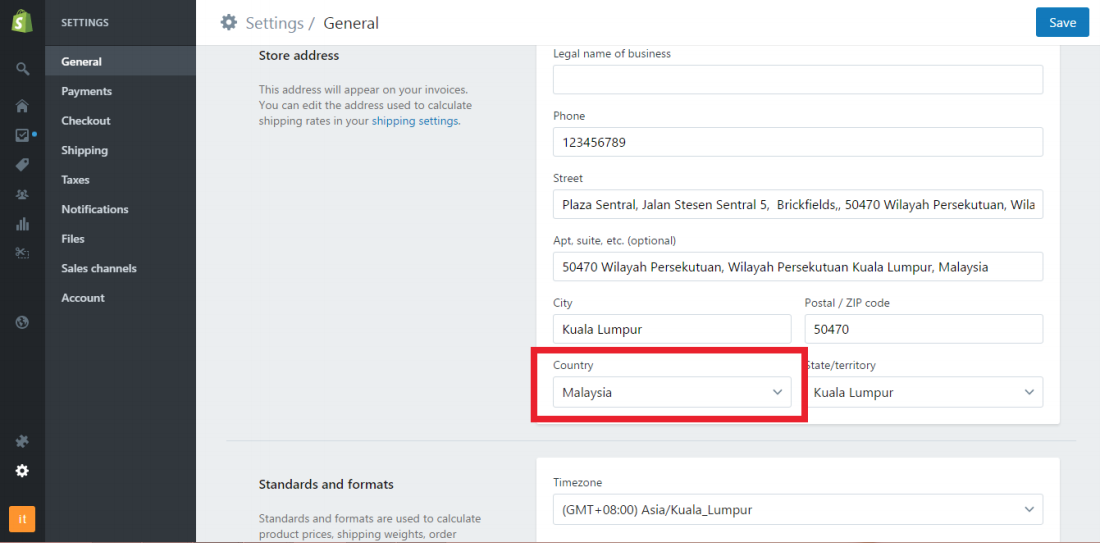
Task: Click the Standards and formats heading
Action: [326, 484]
